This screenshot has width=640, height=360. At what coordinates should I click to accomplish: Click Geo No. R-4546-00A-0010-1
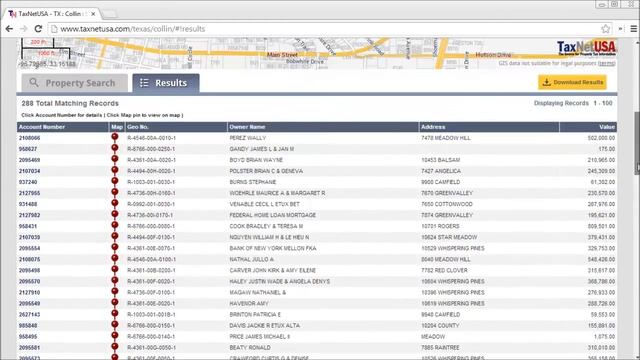(151, 138)
